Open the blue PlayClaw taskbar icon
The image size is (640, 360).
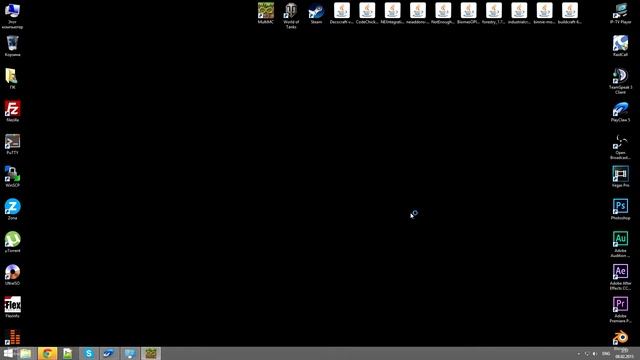click(x=109, y=353)
